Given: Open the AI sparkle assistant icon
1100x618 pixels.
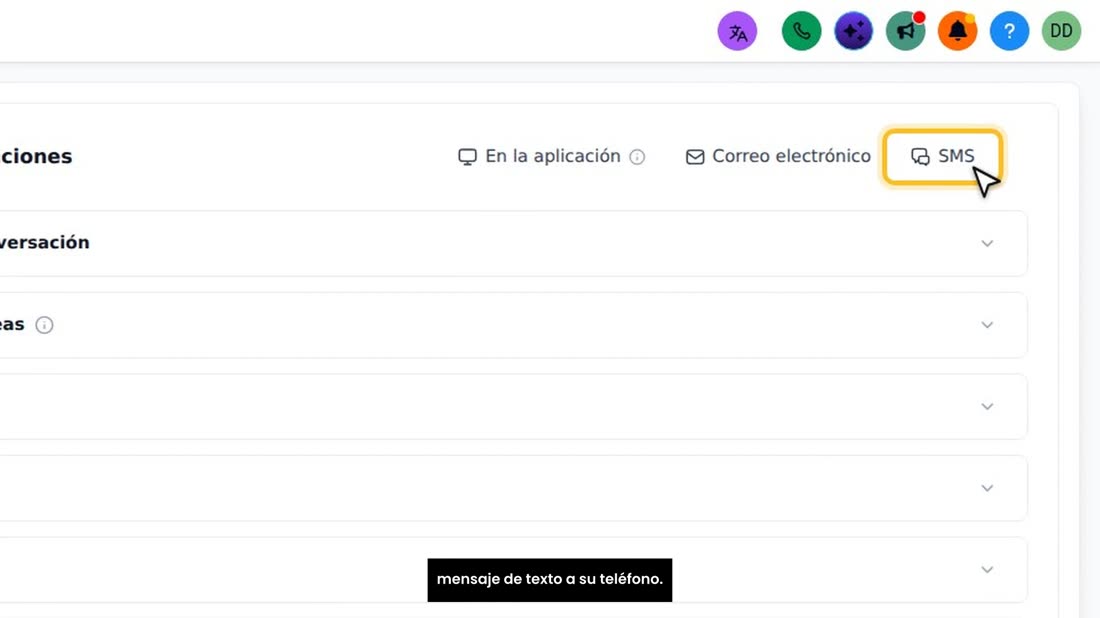Looking at the screenshot, I should 853,31.
